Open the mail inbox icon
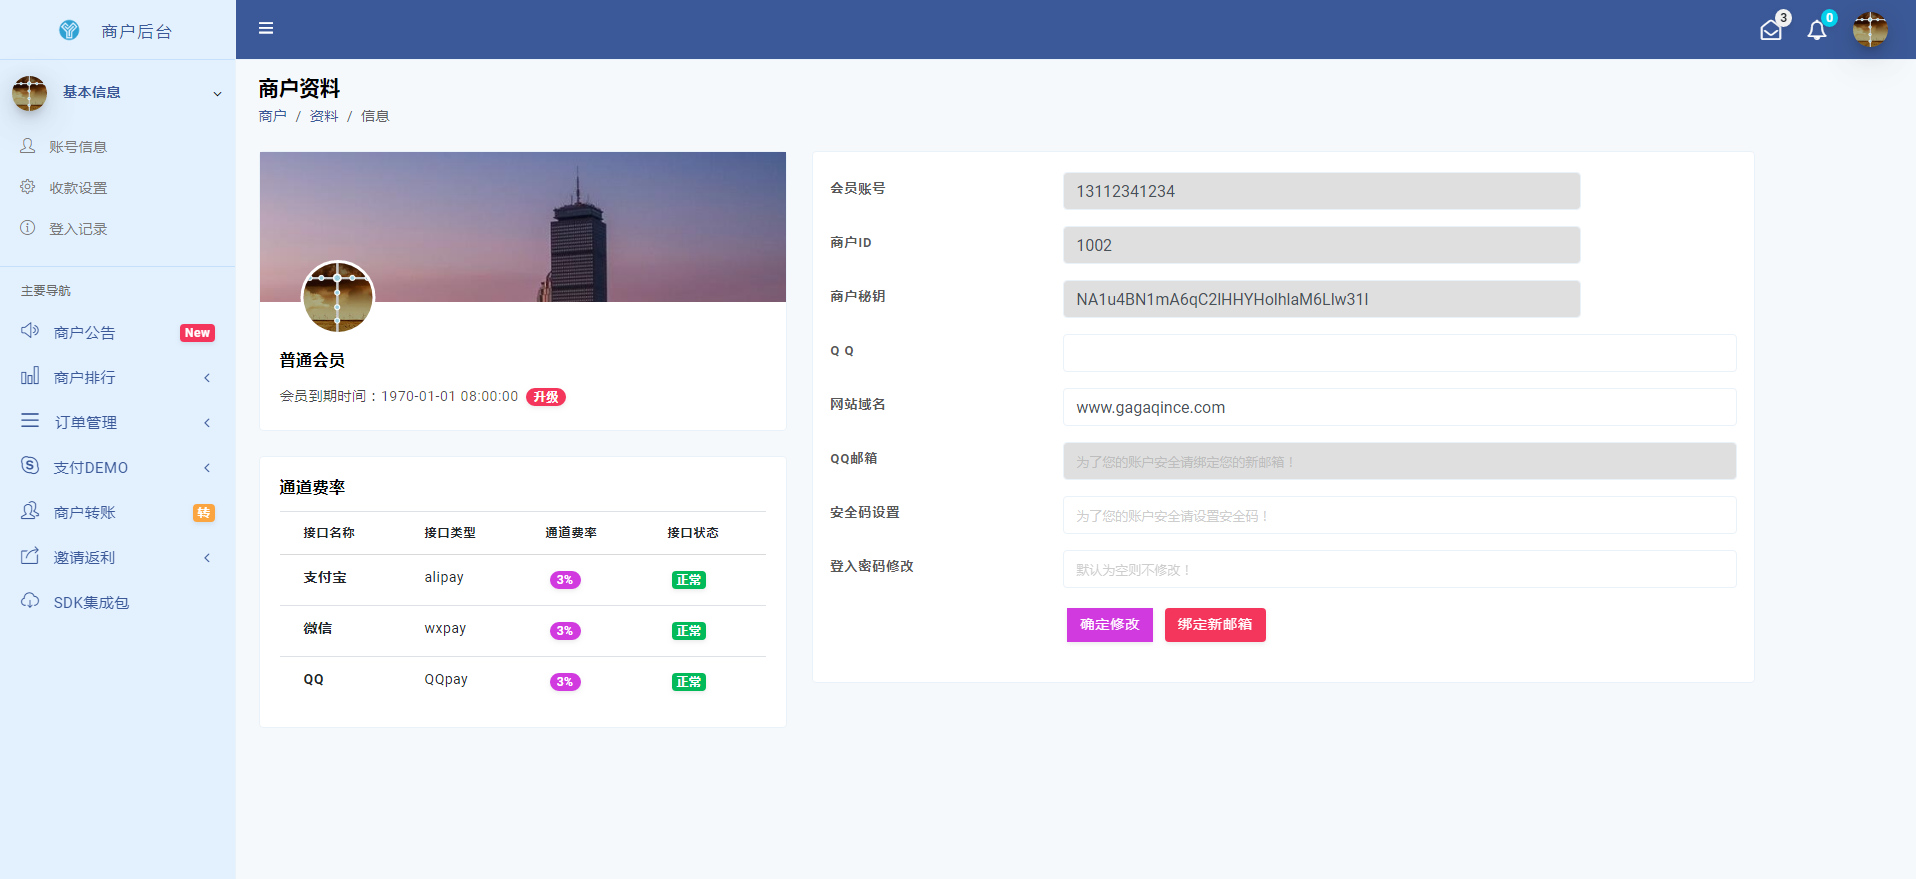This screenshot has height=879, width=1916. pyautogui.click(x=1770, y=30)
